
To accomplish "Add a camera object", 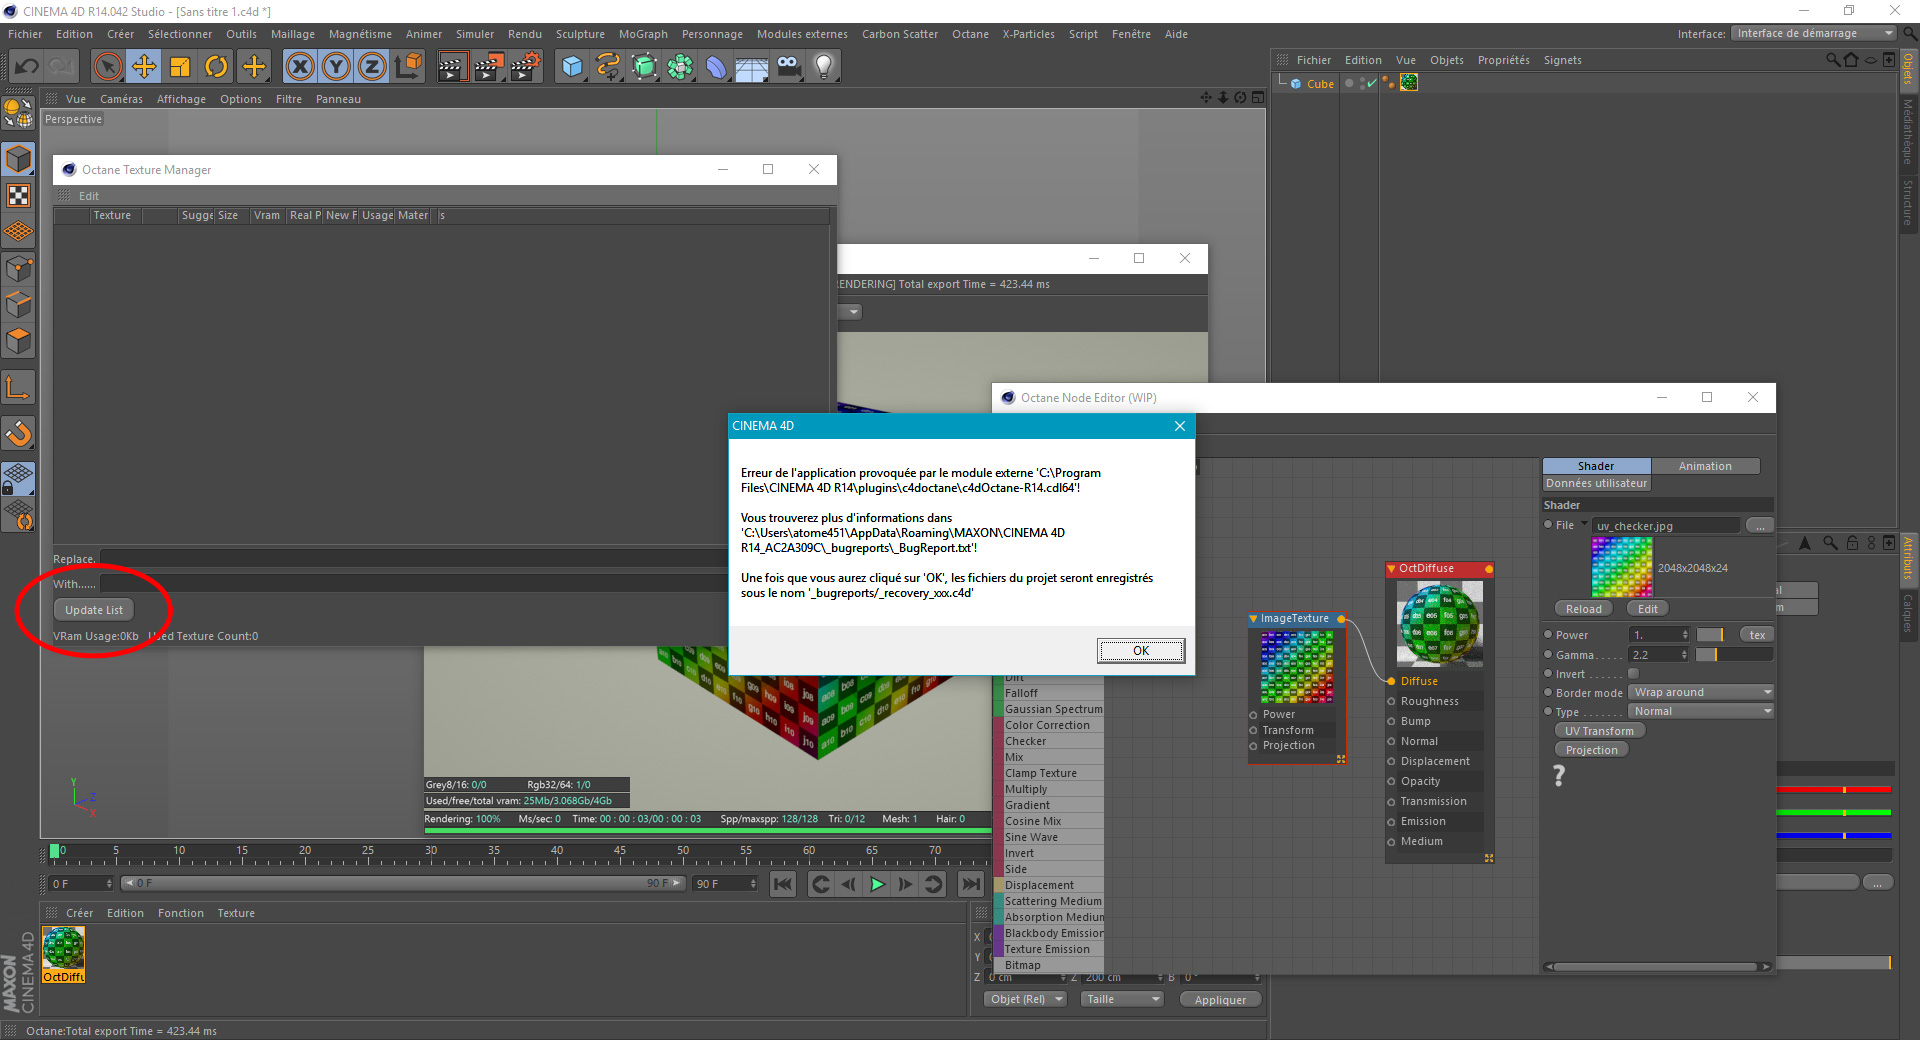I will pos(788,67).
